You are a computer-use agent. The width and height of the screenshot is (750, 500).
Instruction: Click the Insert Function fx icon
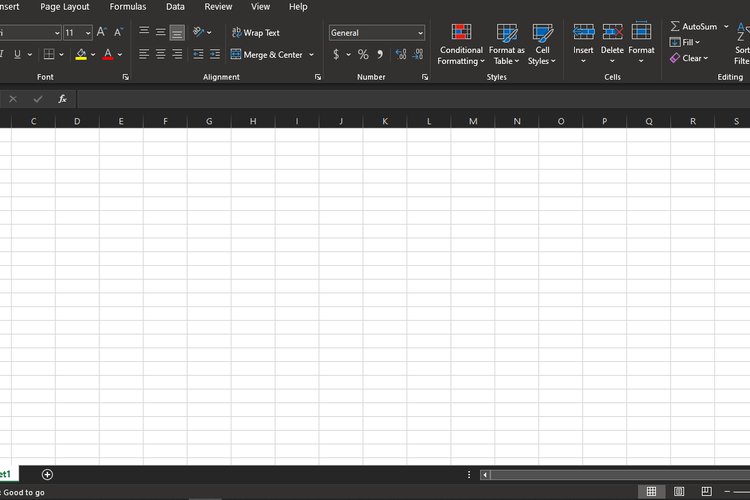coord(62,99)
